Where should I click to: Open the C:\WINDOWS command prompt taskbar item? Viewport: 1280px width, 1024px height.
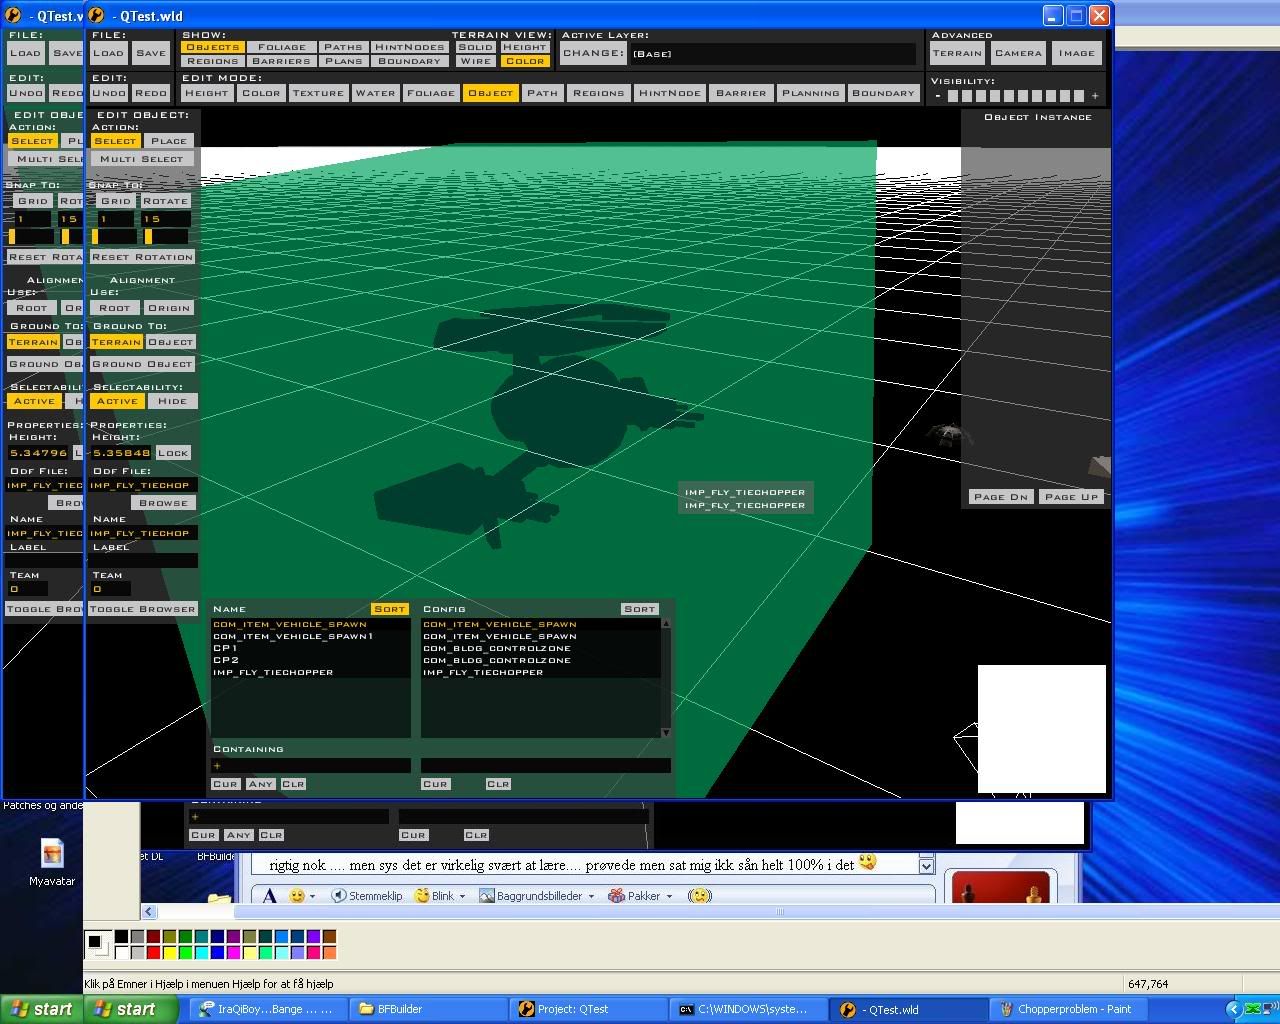(x=747, y=1009)
